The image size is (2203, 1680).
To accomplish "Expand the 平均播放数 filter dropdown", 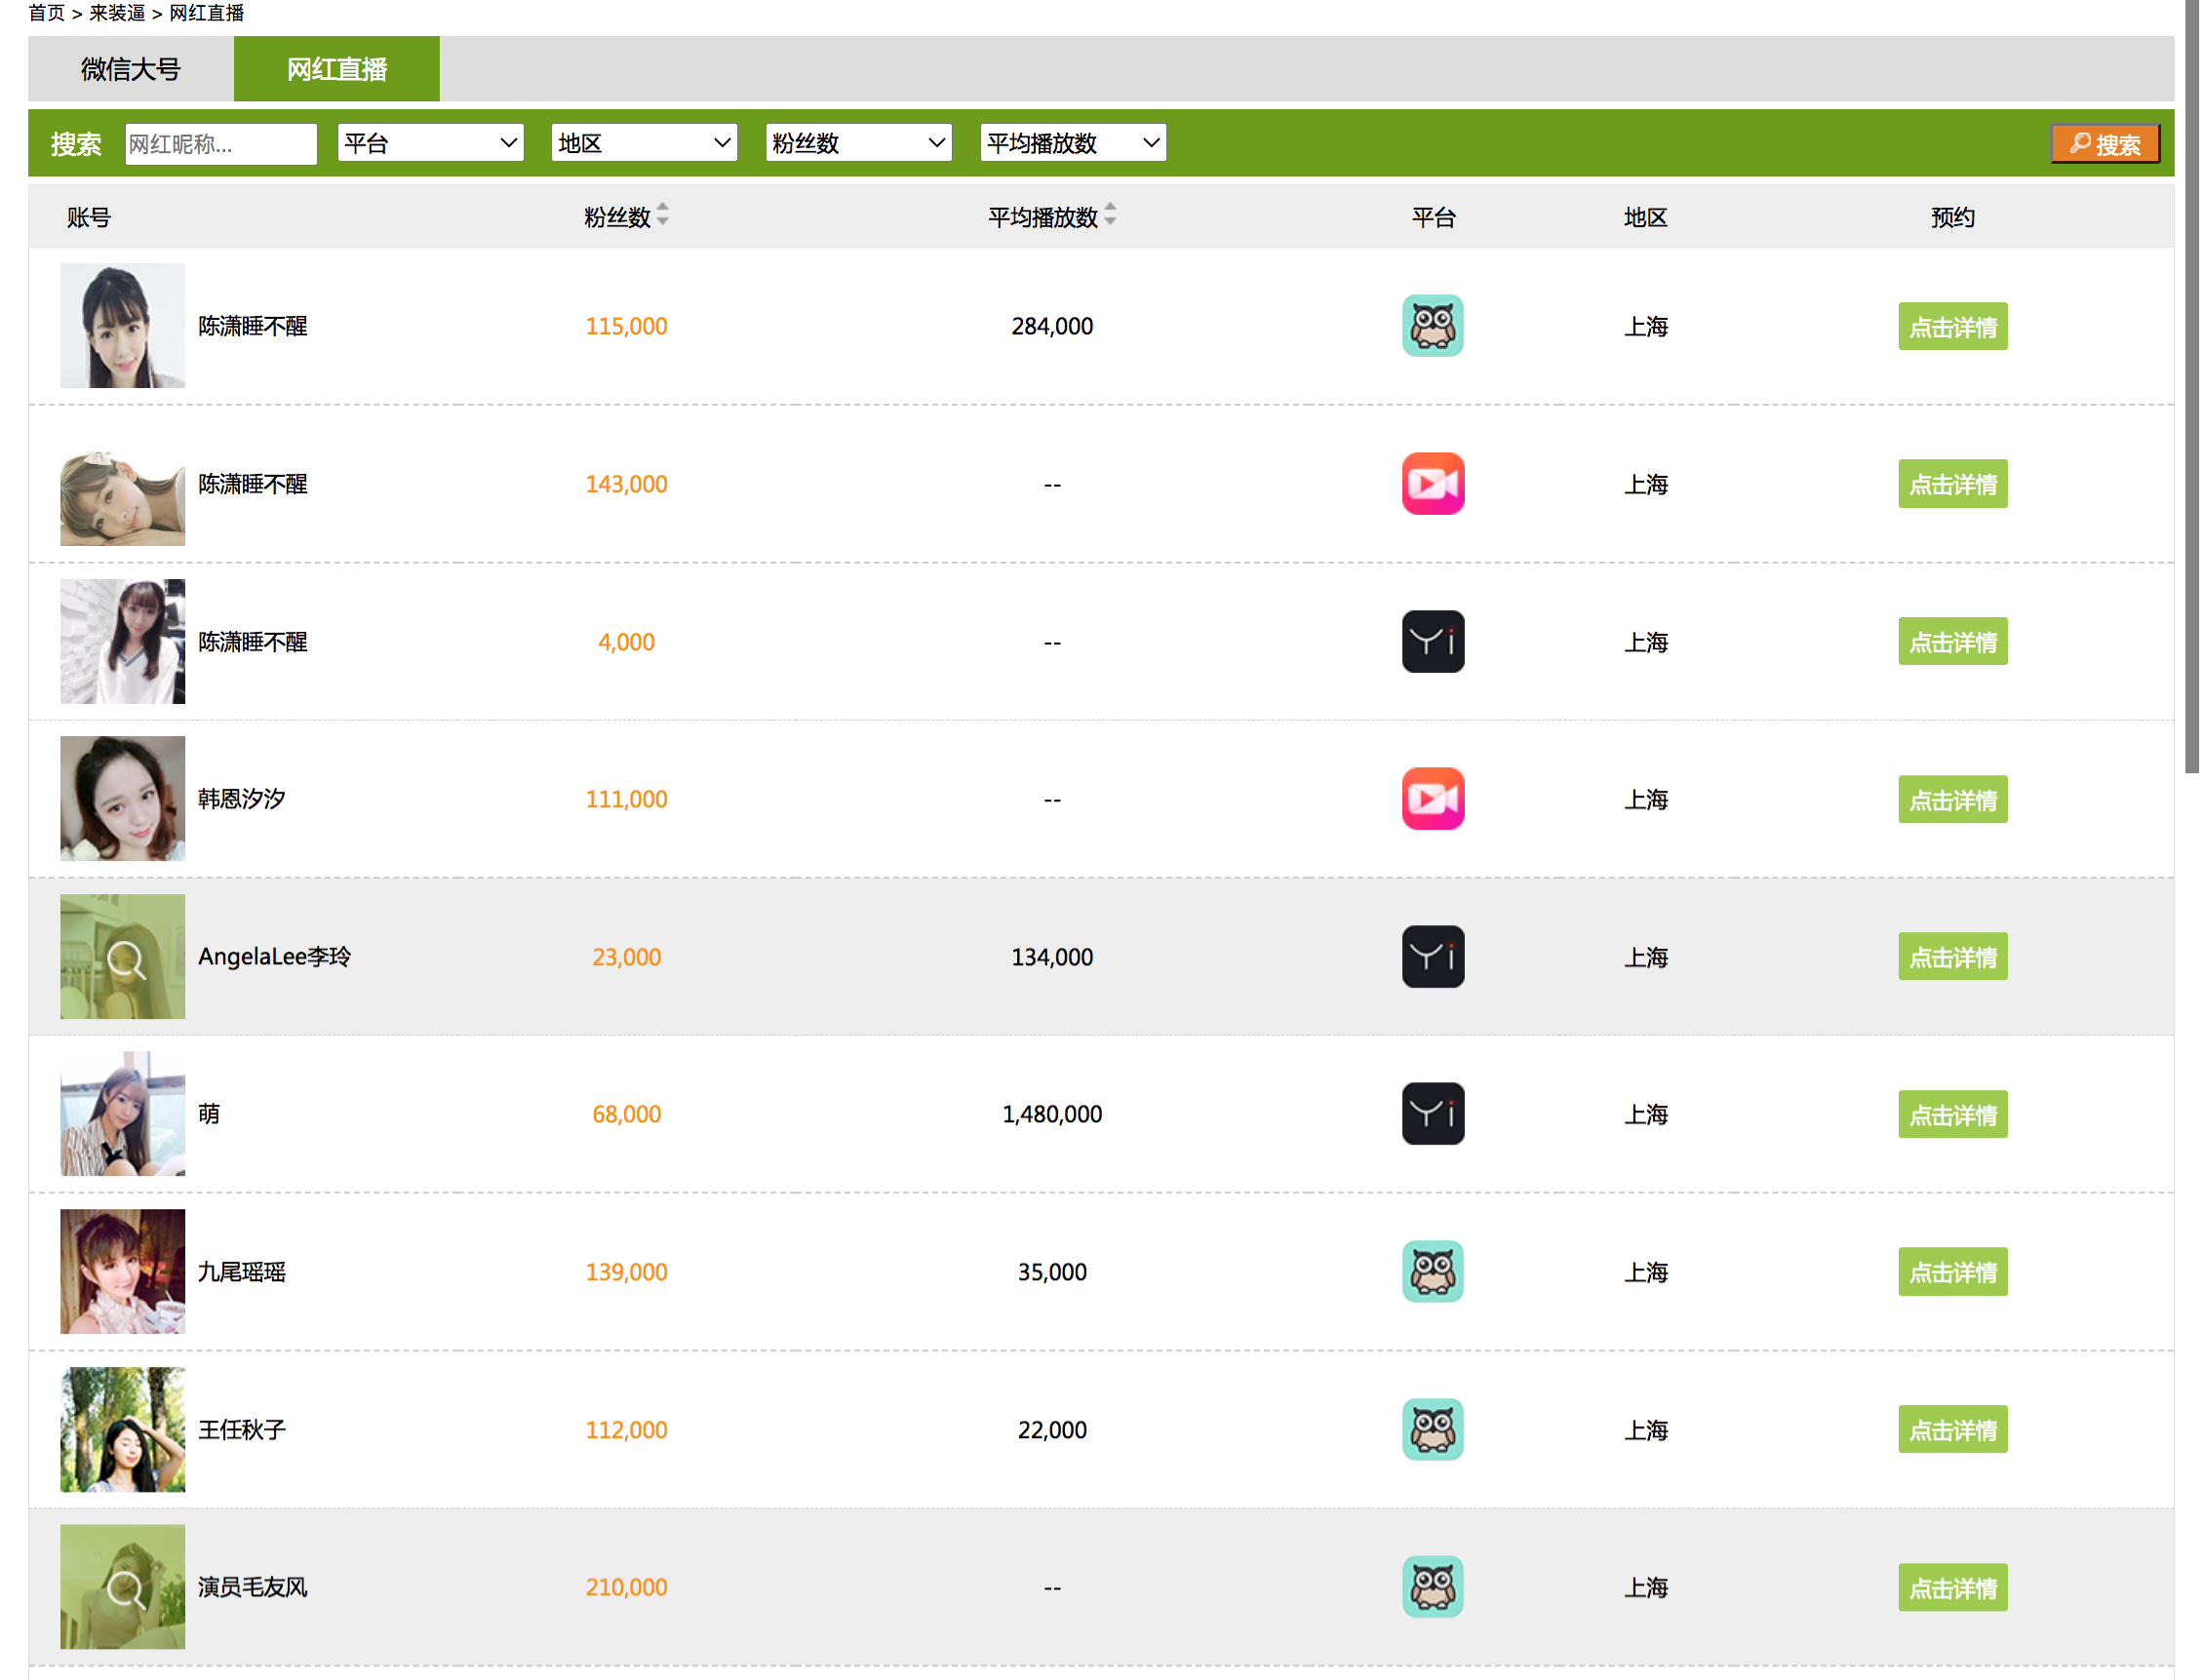I will [x=1072, y=143].
